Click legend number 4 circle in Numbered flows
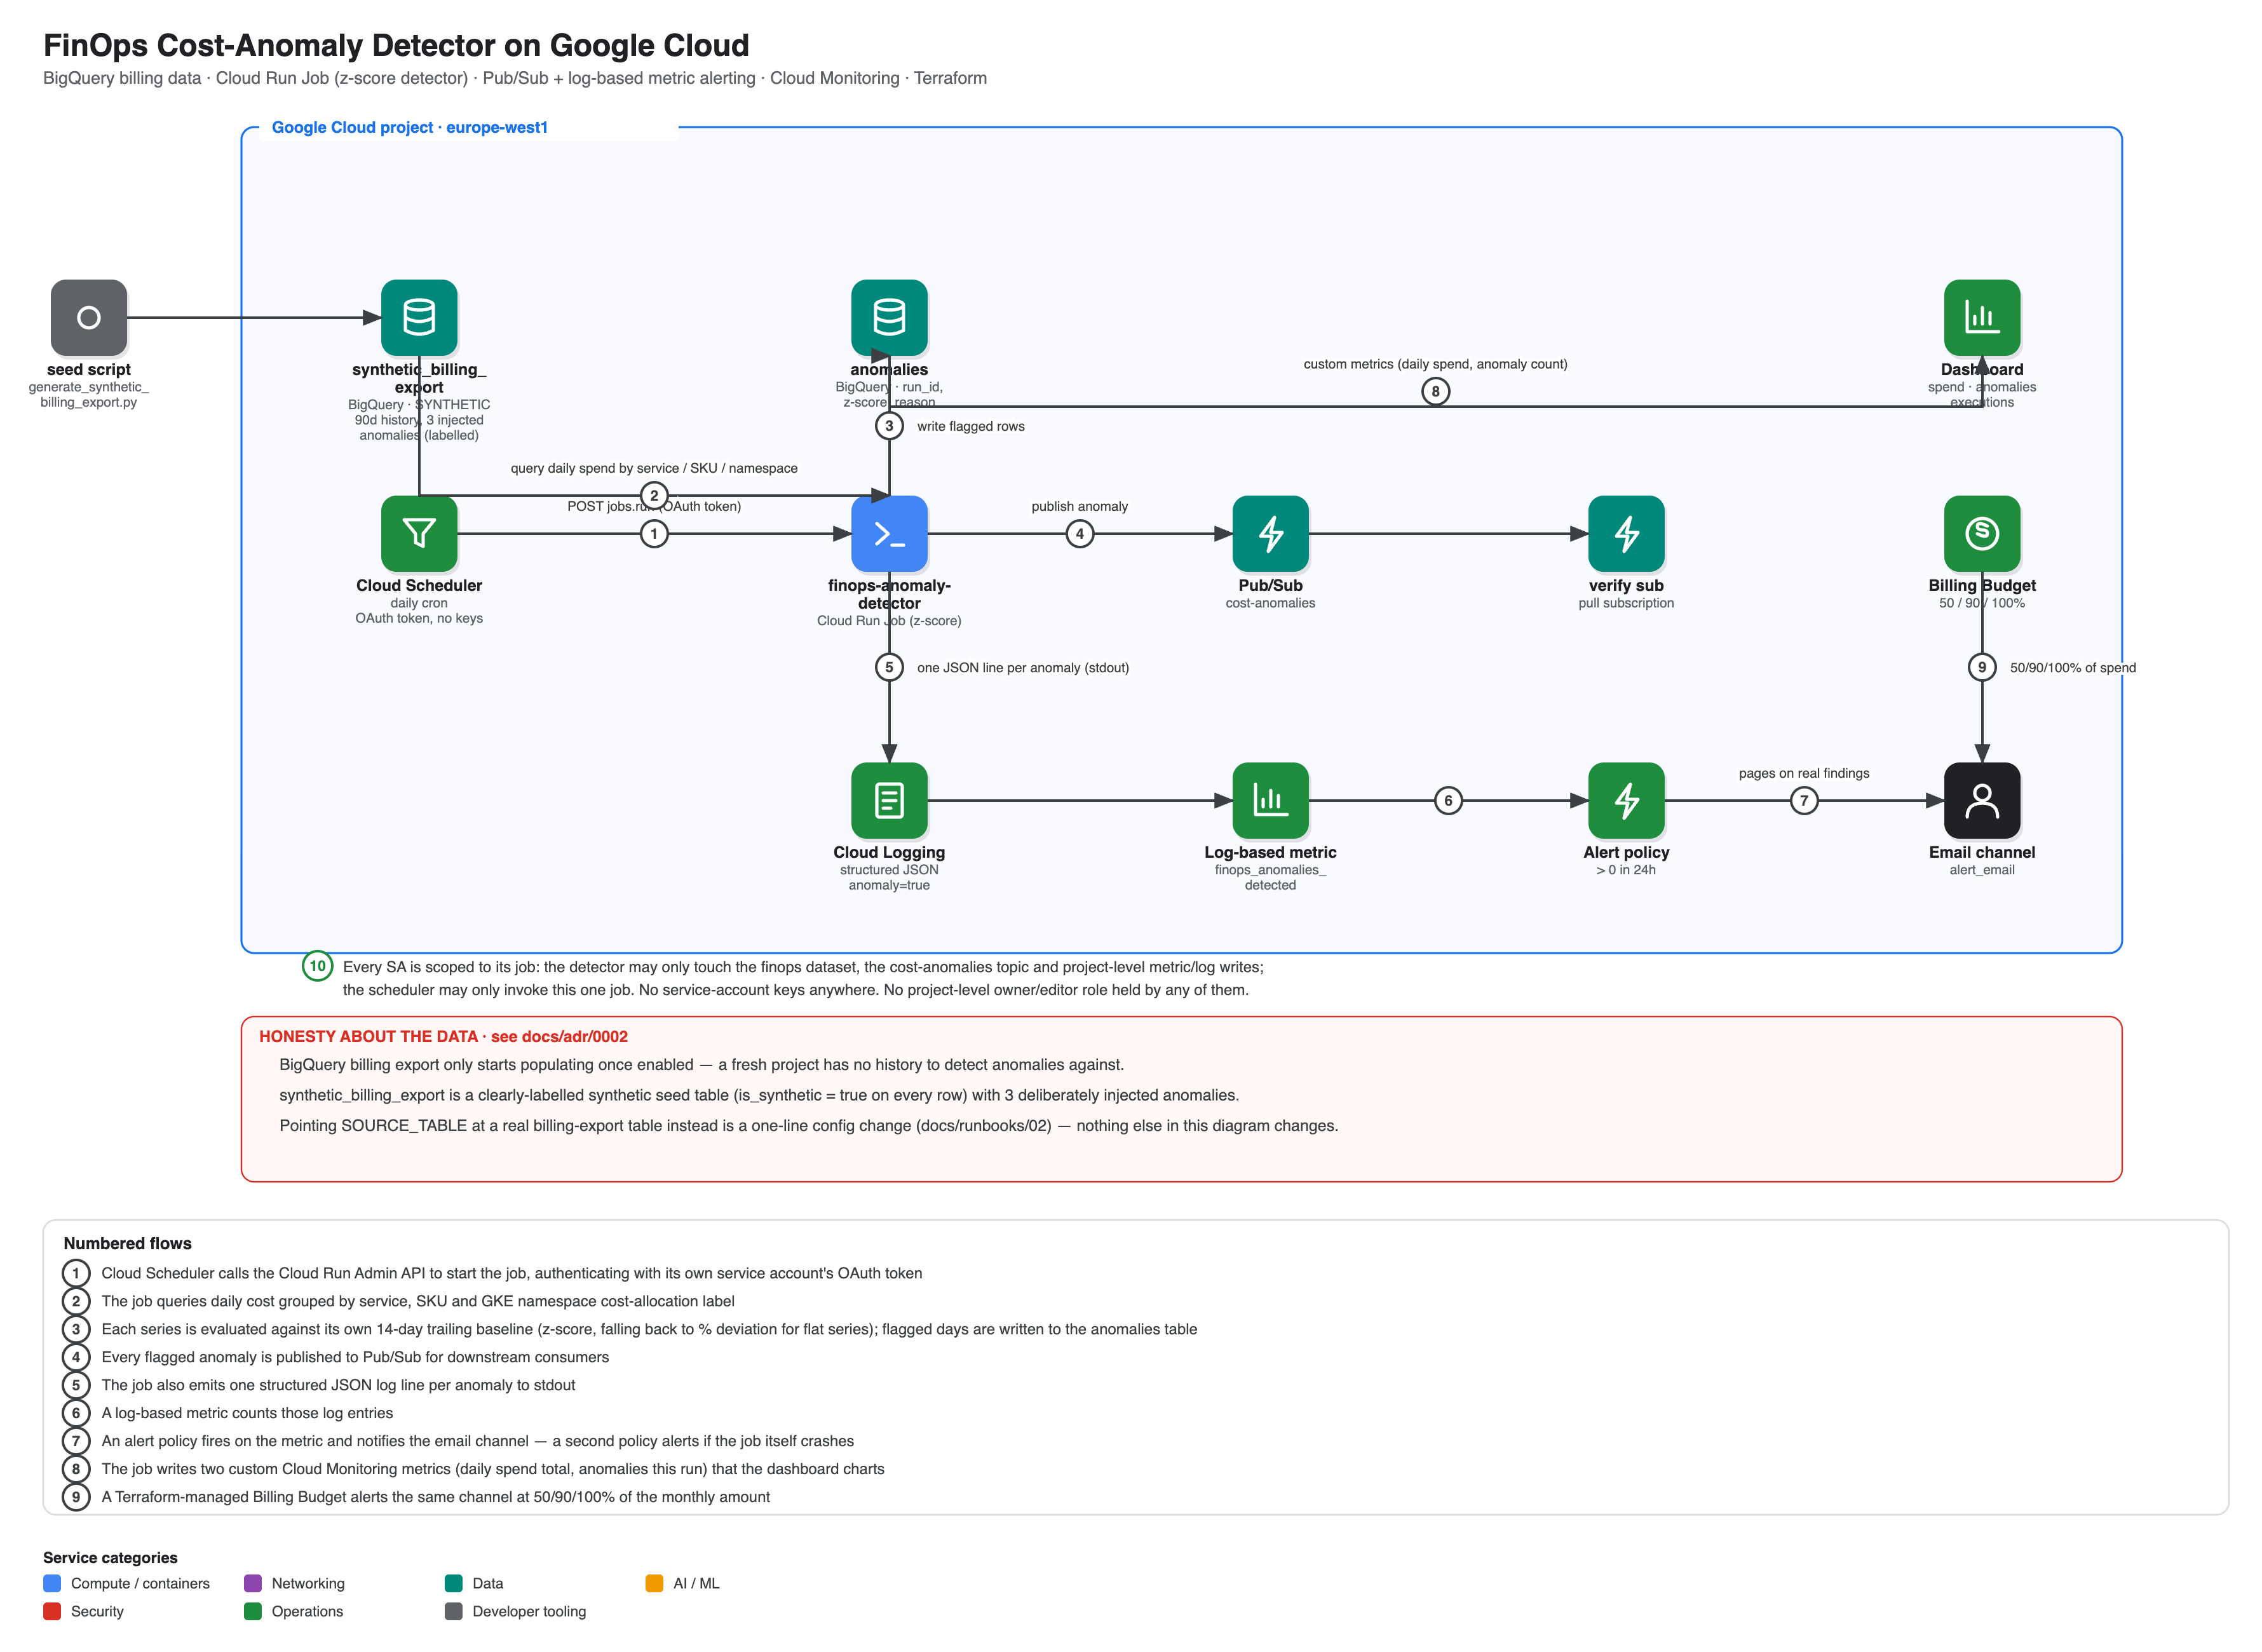The image size is (2262, 1652). pyautogui.click(x=76, y=1358)
